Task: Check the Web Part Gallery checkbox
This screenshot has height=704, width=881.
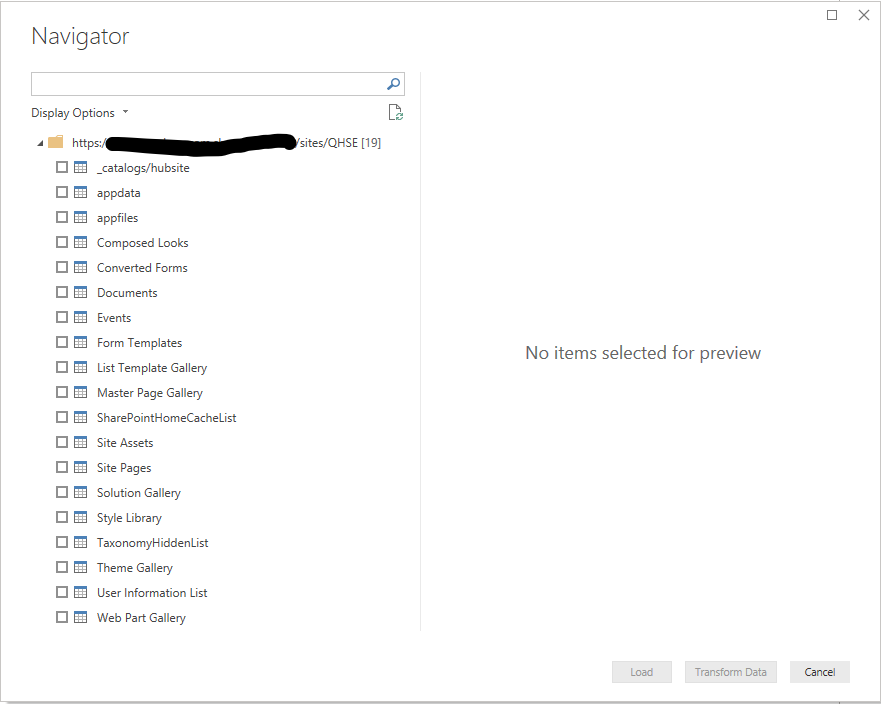Action: point(62,617)
